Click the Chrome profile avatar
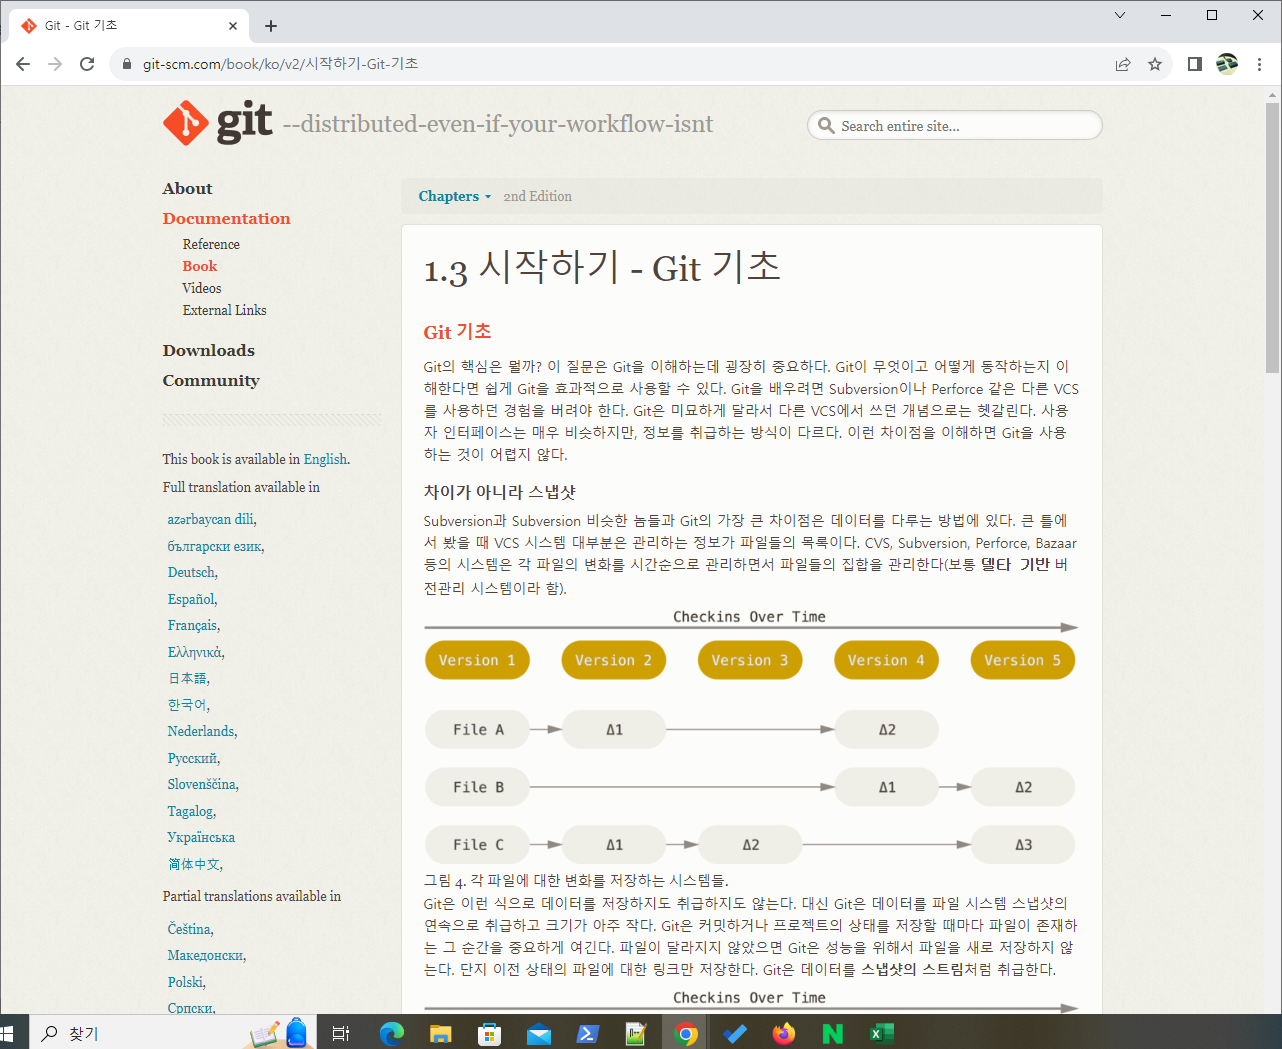This screenshot has height=1049, width=1282. coord(1227,64)
